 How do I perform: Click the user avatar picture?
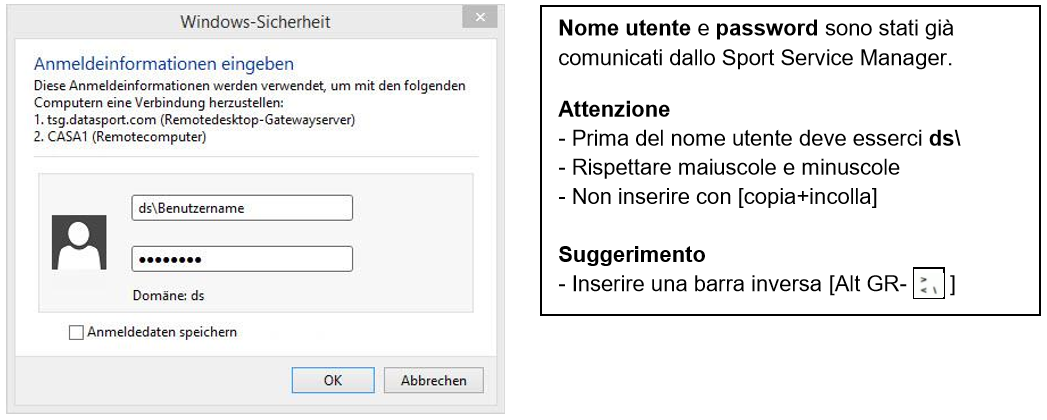79,243
